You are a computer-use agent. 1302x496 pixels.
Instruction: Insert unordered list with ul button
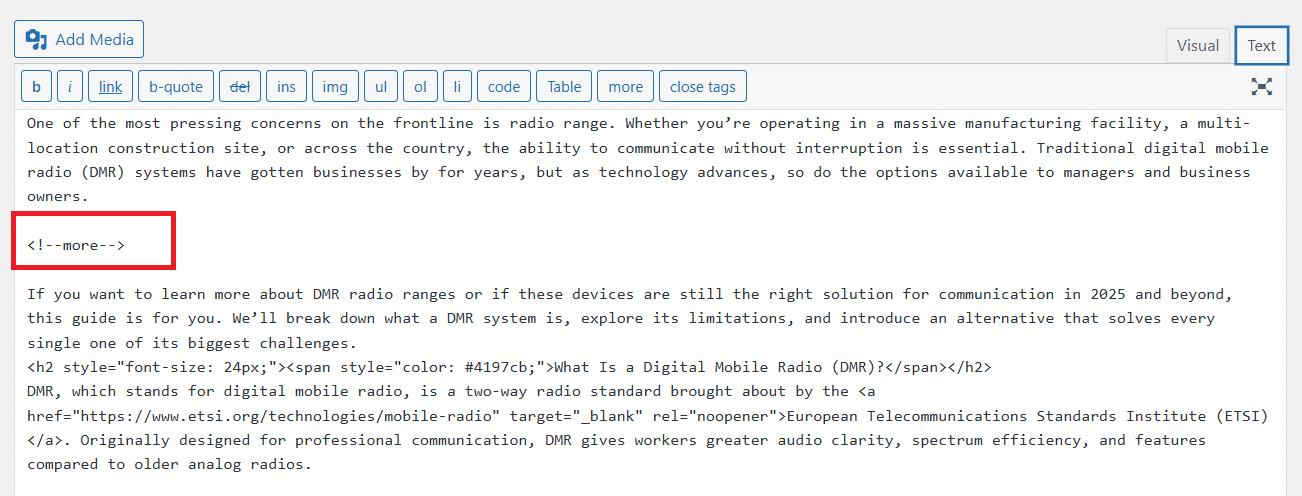(x=381, y=87)
